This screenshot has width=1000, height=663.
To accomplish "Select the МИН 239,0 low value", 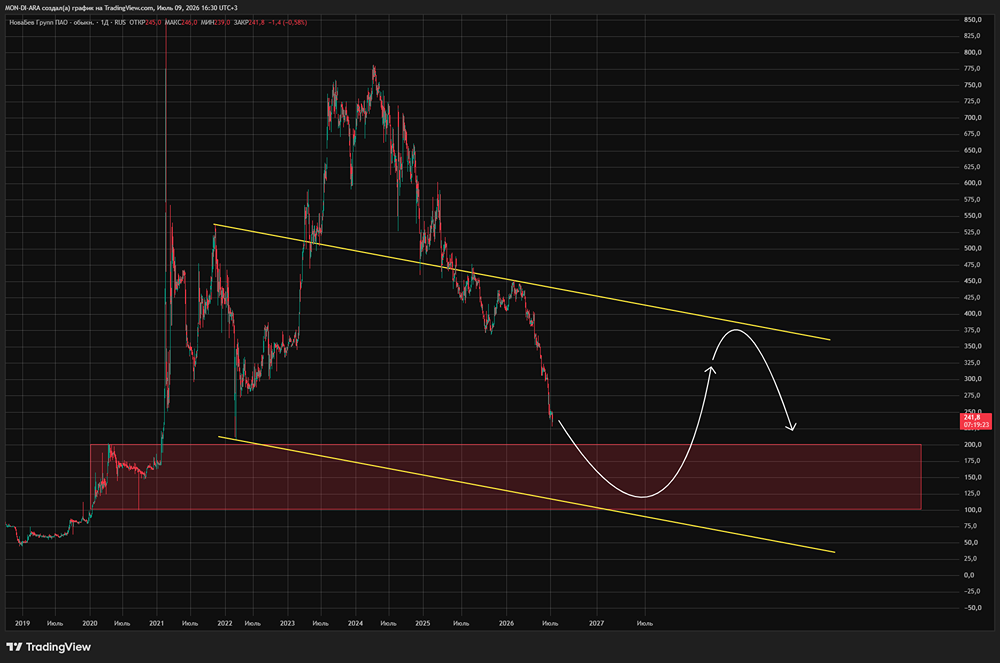I will pyautogui.click(x=216, y=22).
